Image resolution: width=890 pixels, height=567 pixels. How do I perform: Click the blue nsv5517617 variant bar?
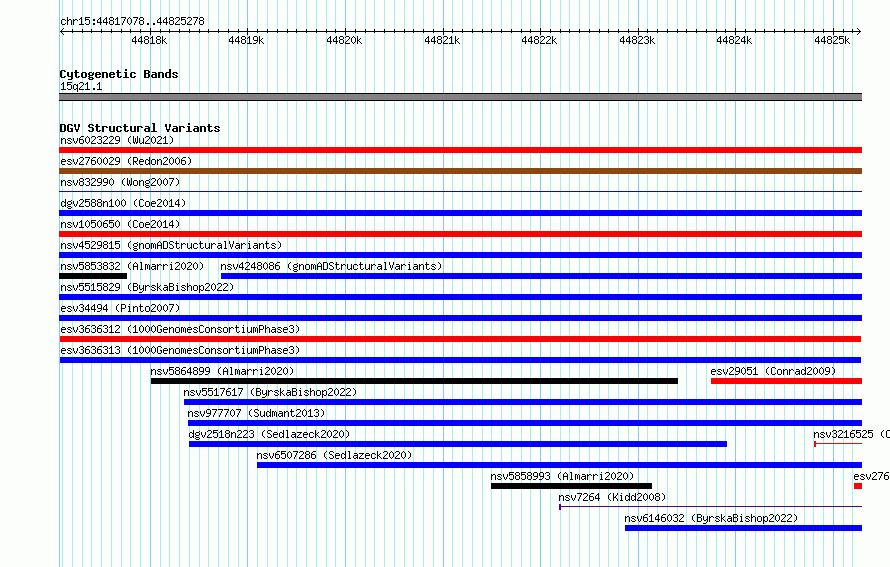[x=523, y=402]
